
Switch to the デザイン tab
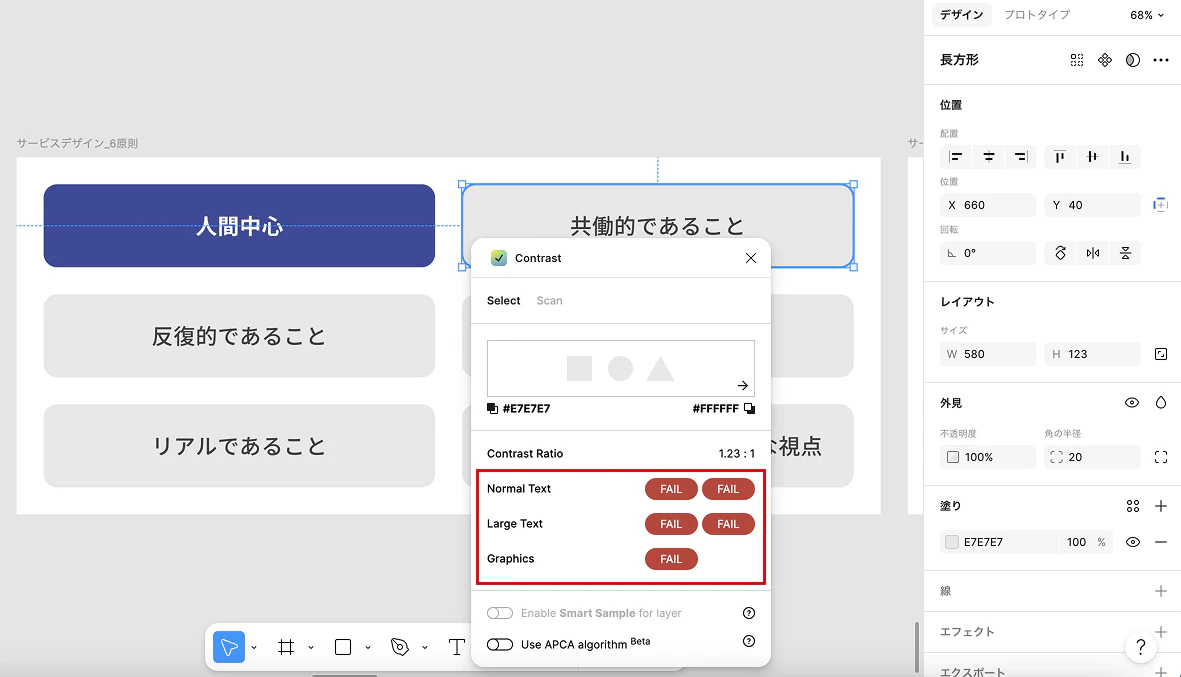[x=962, y=15]
